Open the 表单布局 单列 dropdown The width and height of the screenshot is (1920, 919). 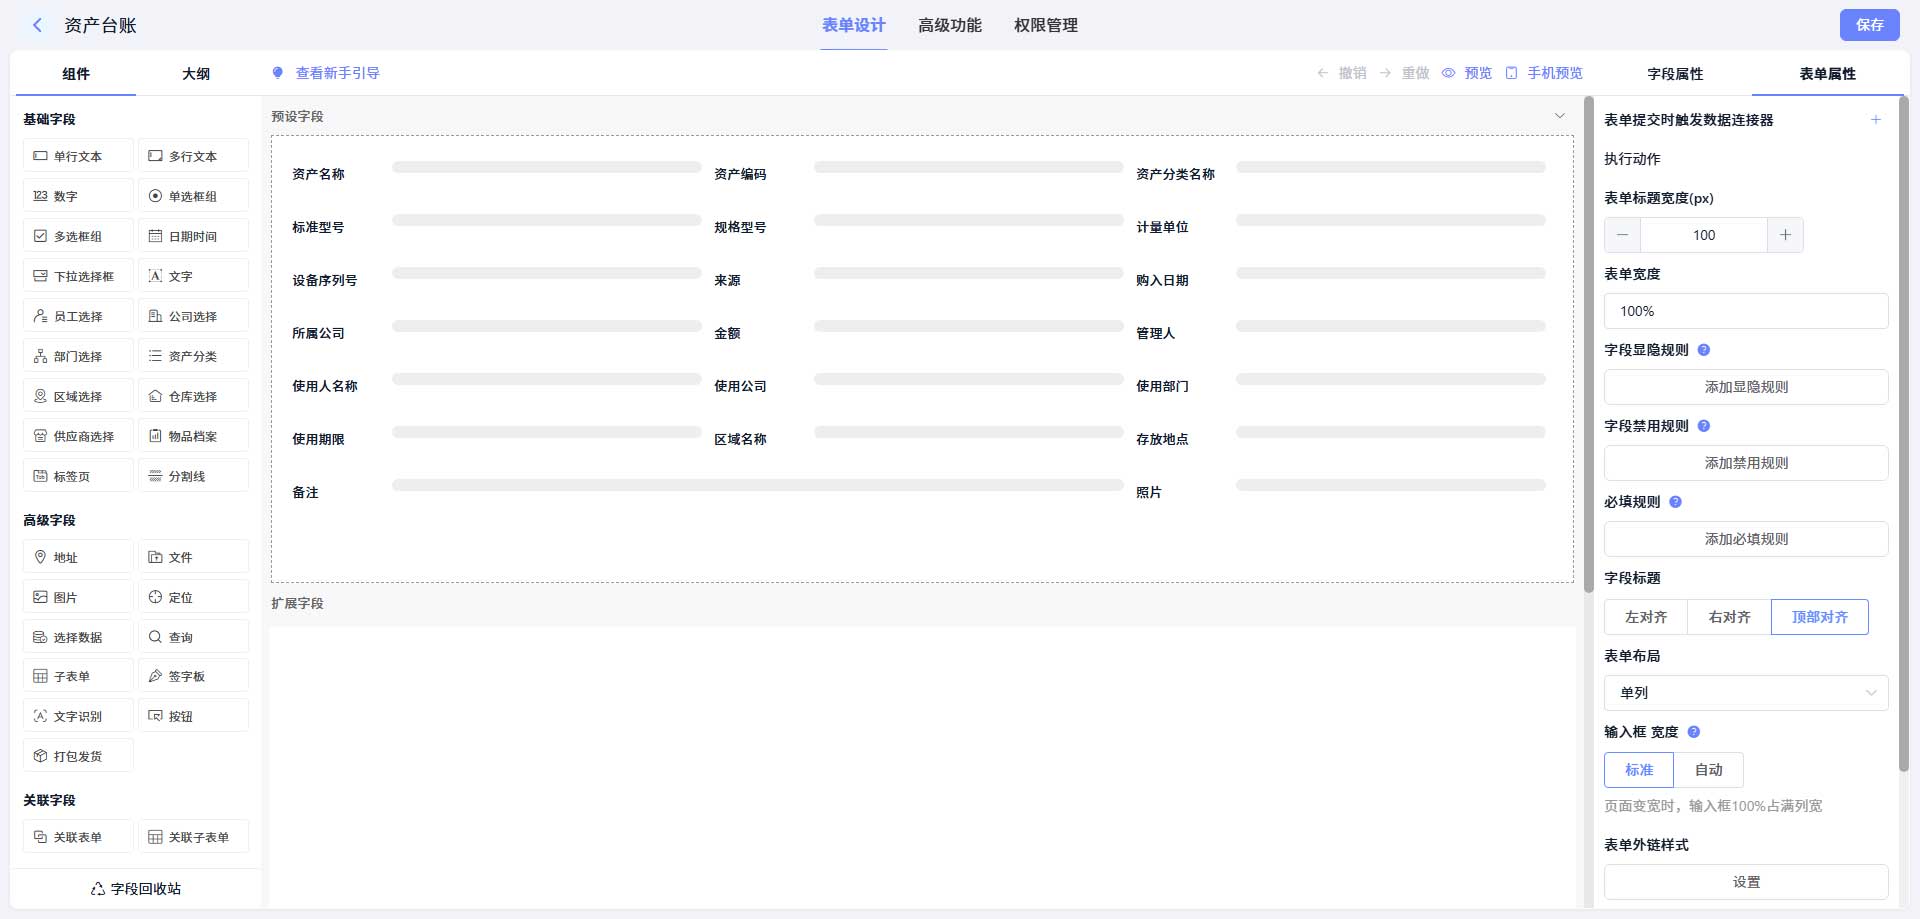click(1746, 693)
